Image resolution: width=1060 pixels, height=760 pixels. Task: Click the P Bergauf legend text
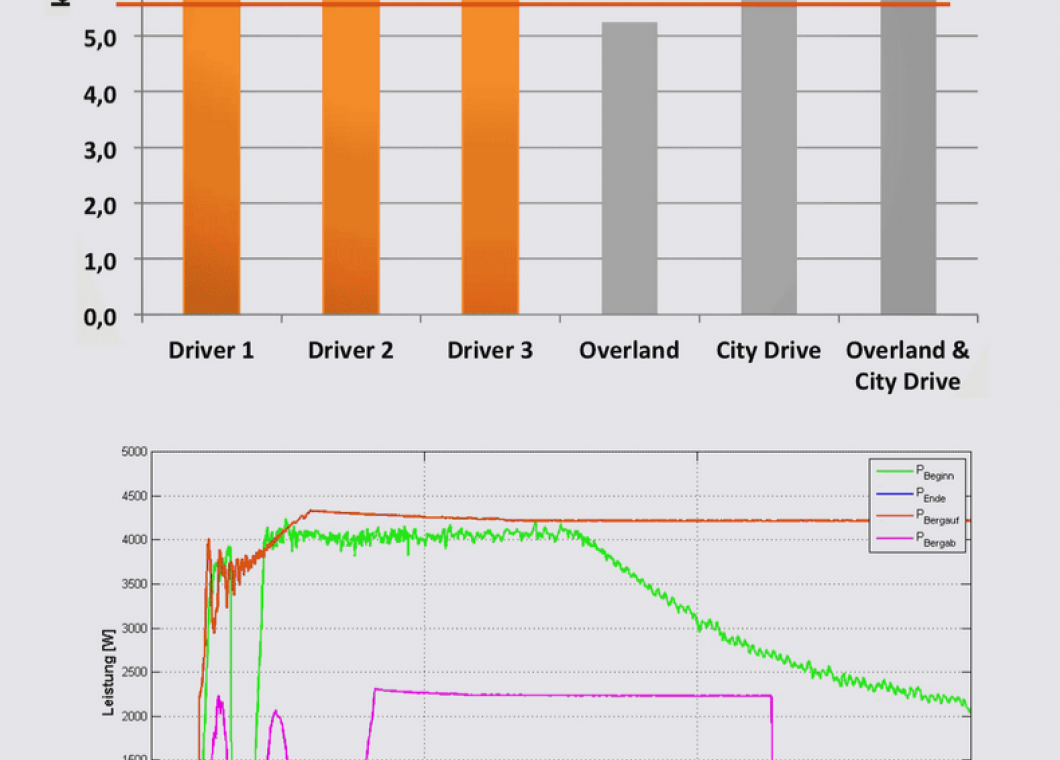tap(938, 517)
